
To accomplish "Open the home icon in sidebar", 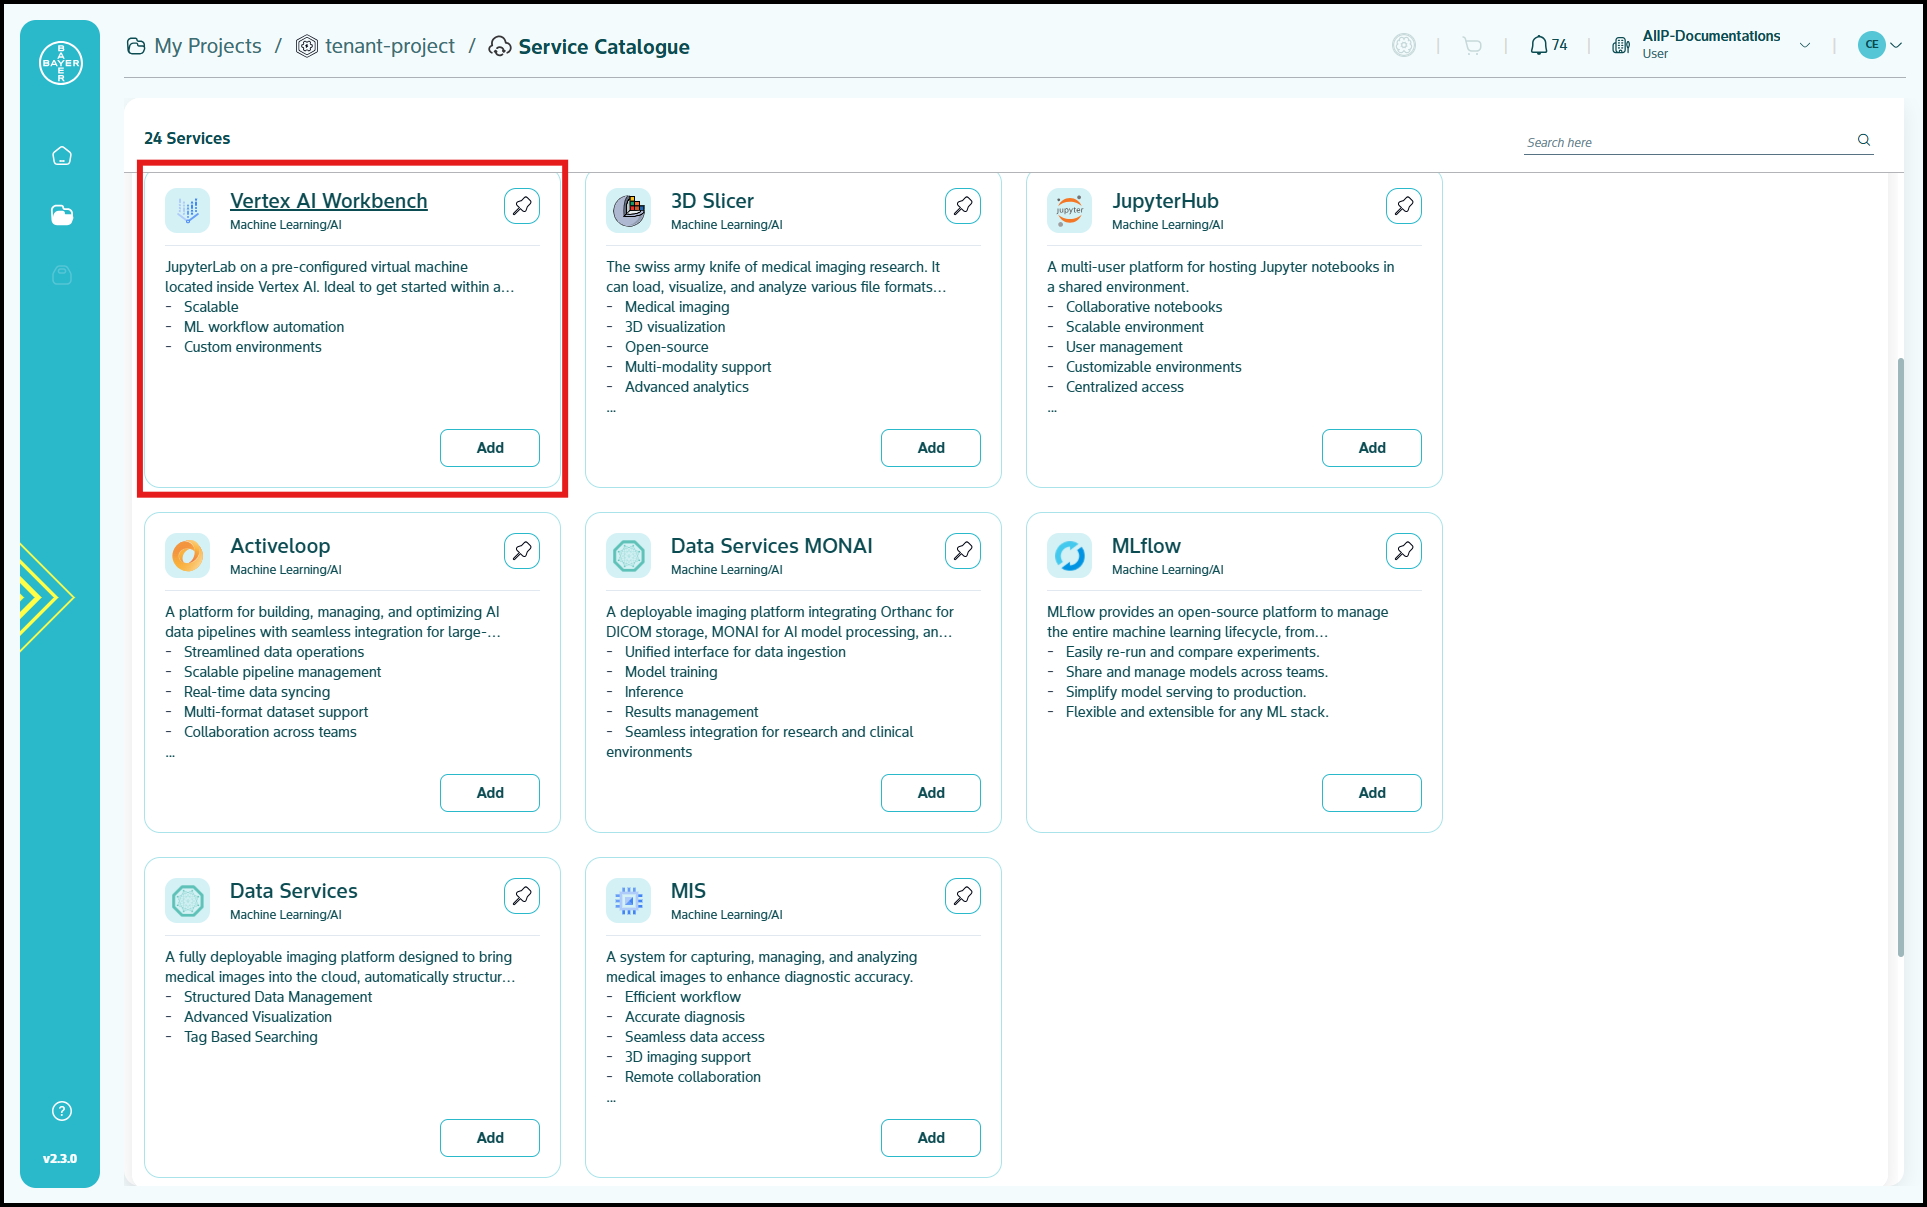I will [62, 156].
